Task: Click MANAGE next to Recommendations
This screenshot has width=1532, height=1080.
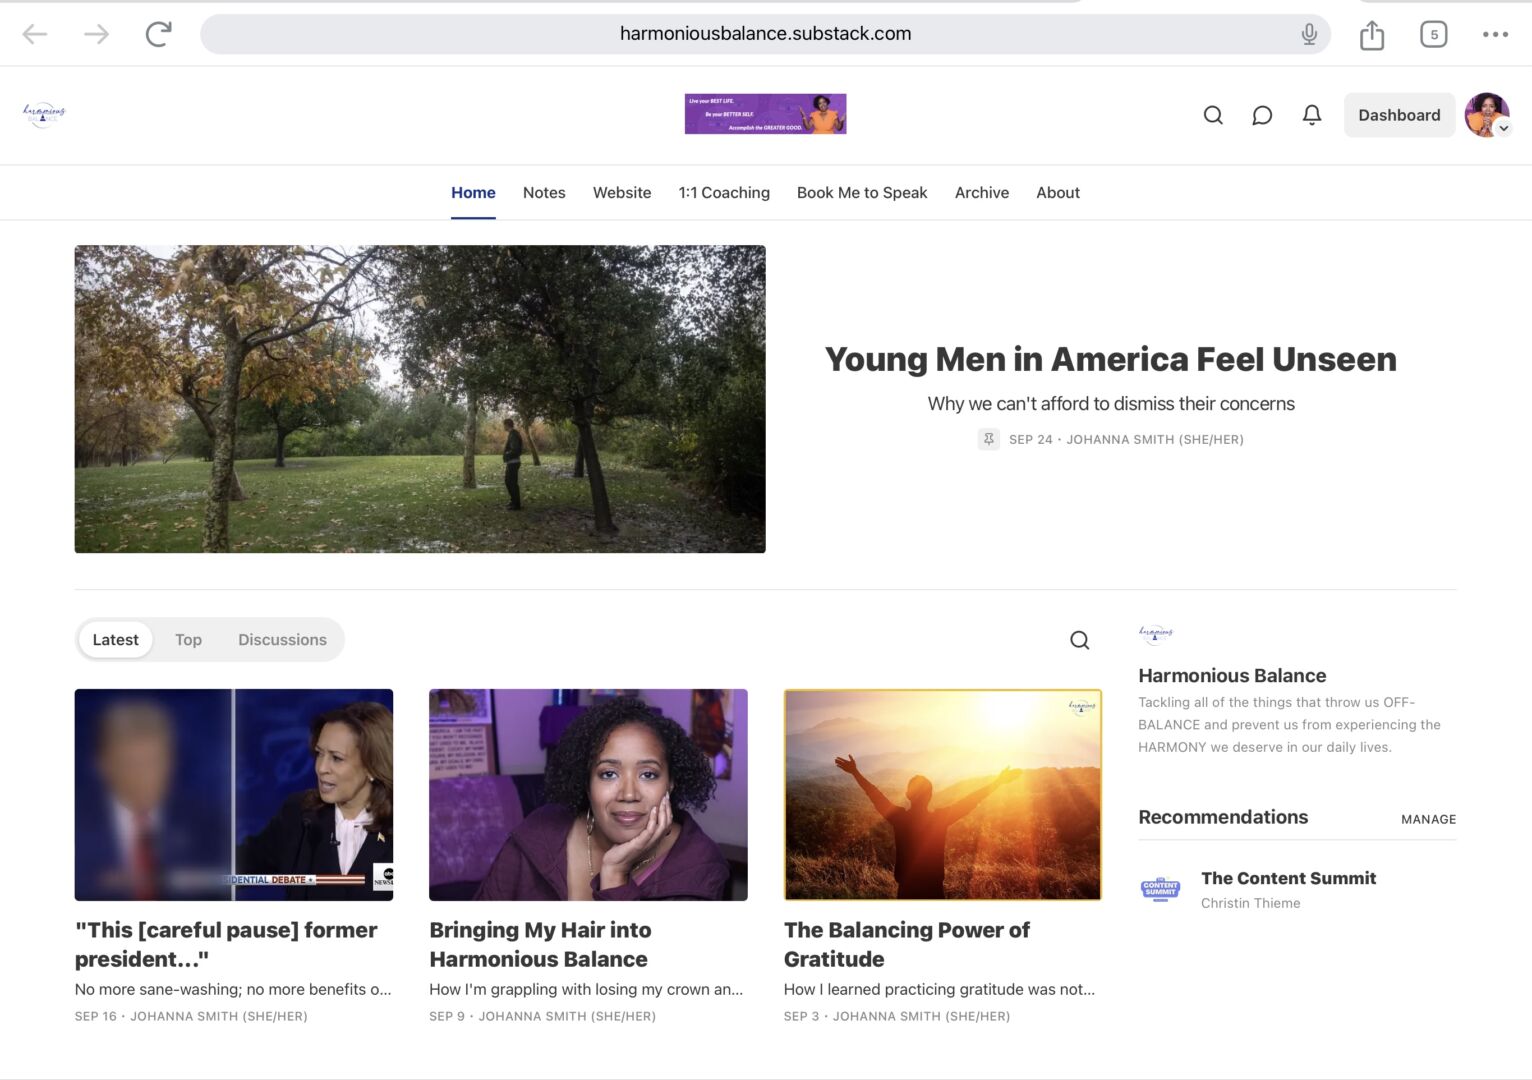Action: [x=1428, y=819]
